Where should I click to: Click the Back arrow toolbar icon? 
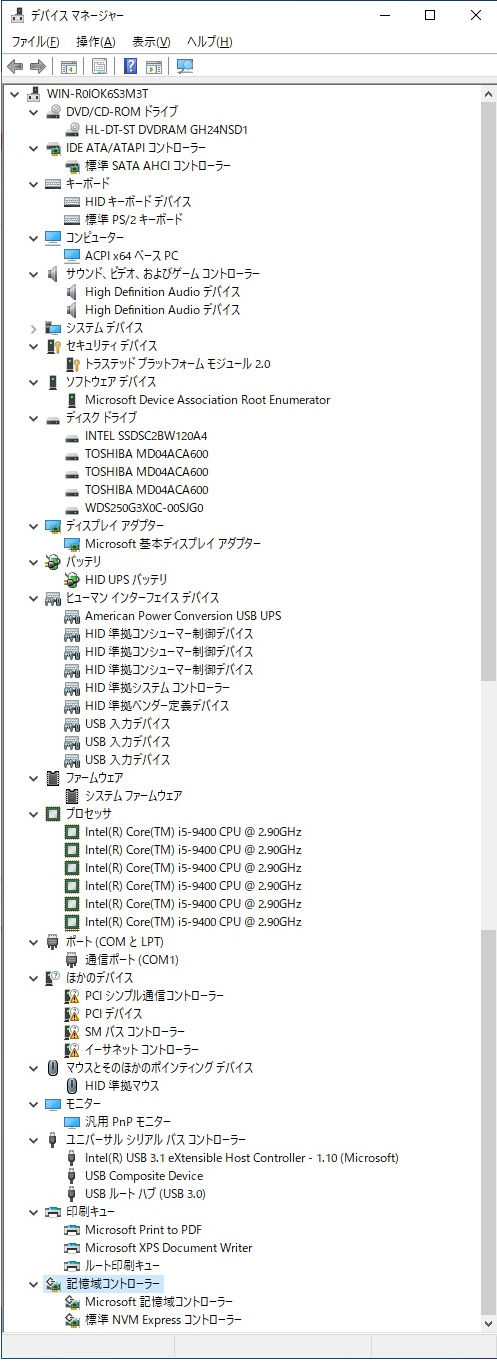tap(15, 66)
